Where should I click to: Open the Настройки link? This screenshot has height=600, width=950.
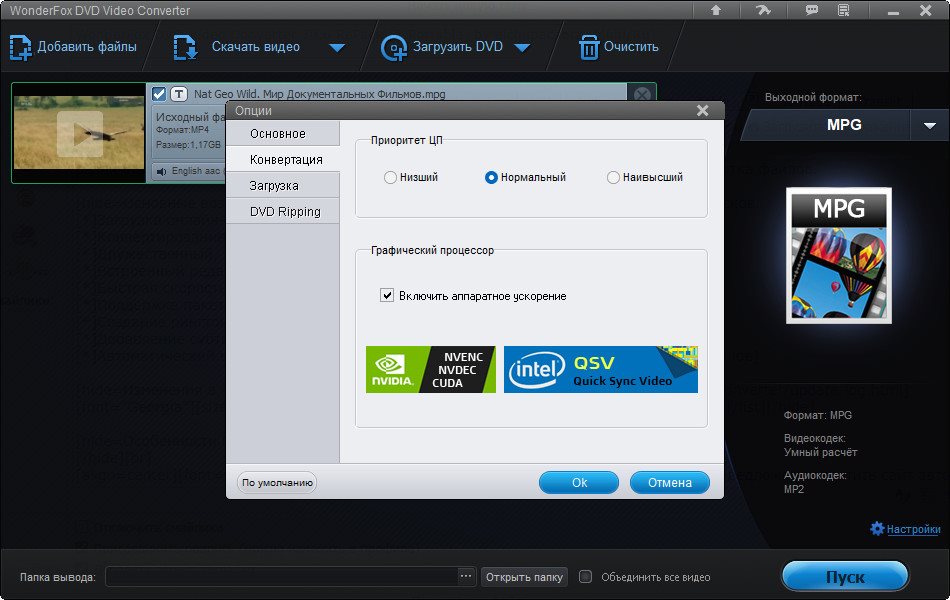click(x=913, y=529)
